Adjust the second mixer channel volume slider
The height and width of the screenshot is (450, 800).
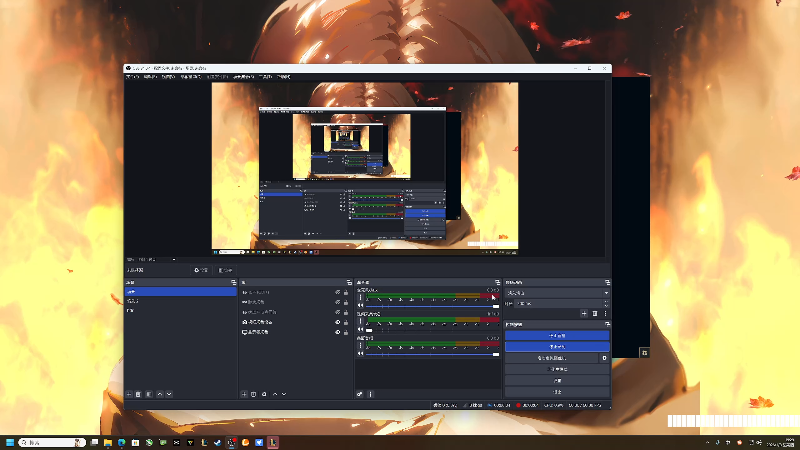pos(433,330)
